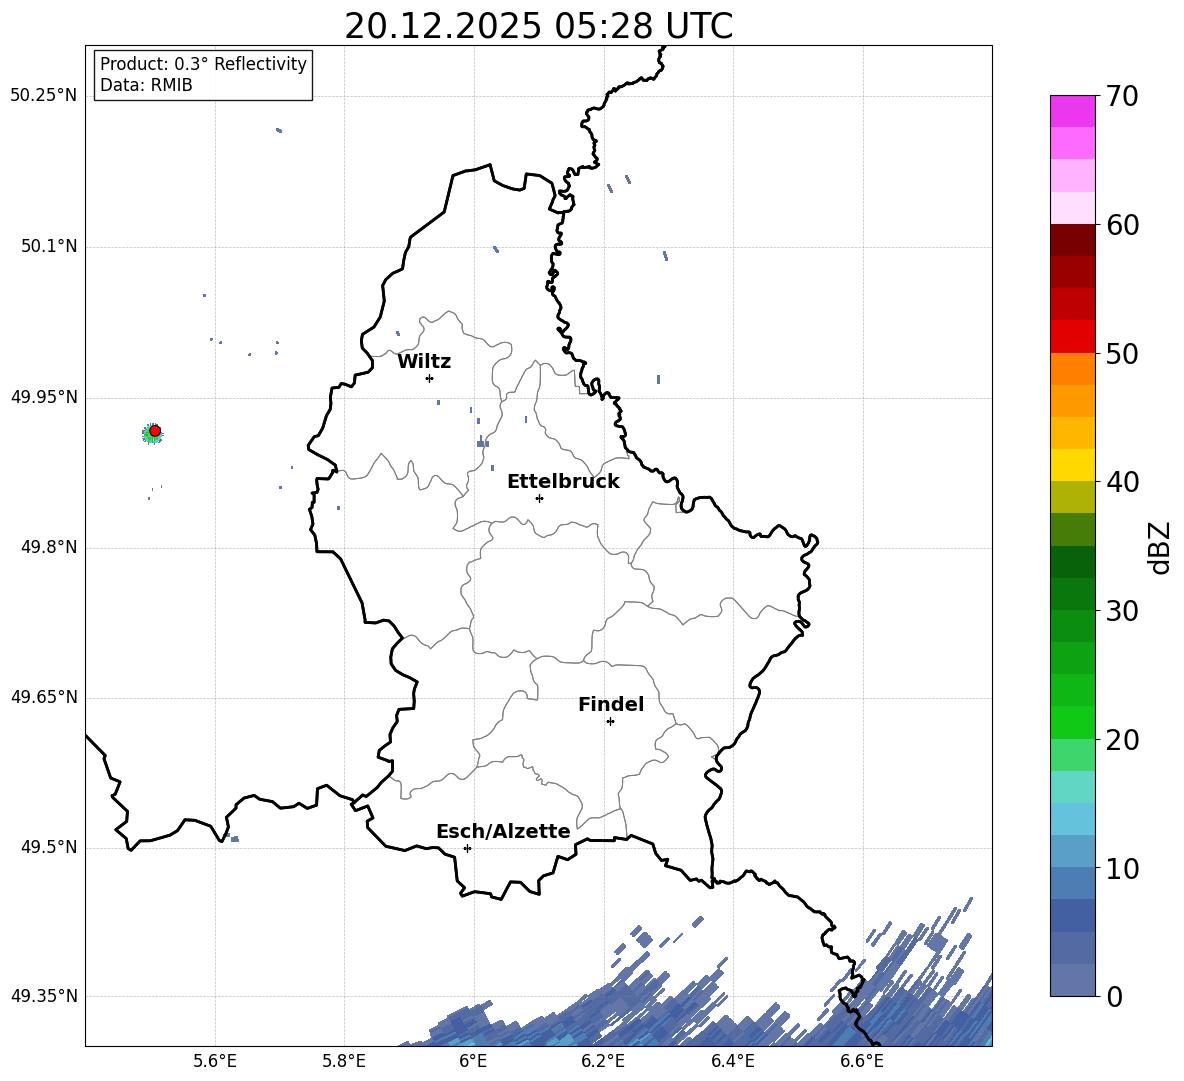Click the 50.1°N latitude label

tap(49, 247)
